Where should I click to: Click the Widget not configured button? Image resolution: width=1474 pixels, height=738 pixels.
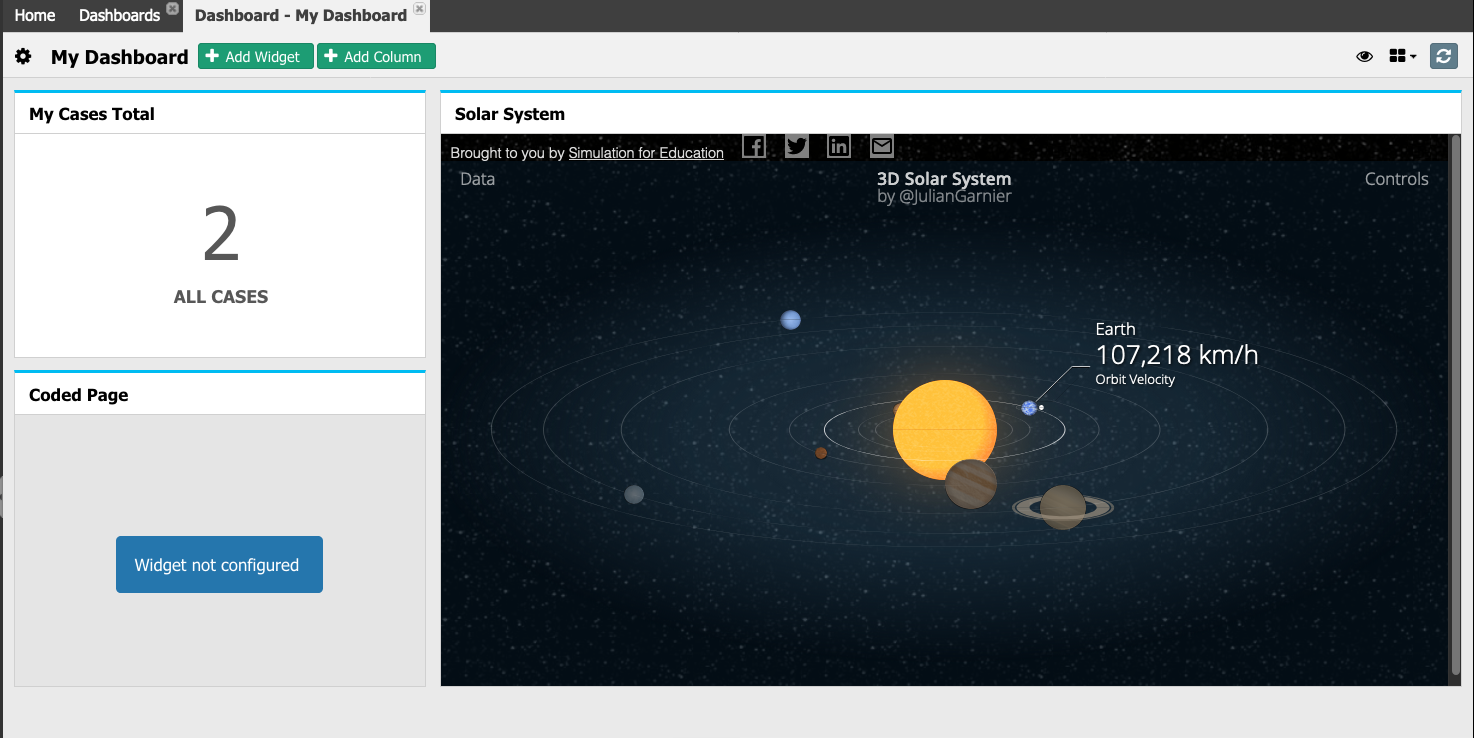pos(219,564)
